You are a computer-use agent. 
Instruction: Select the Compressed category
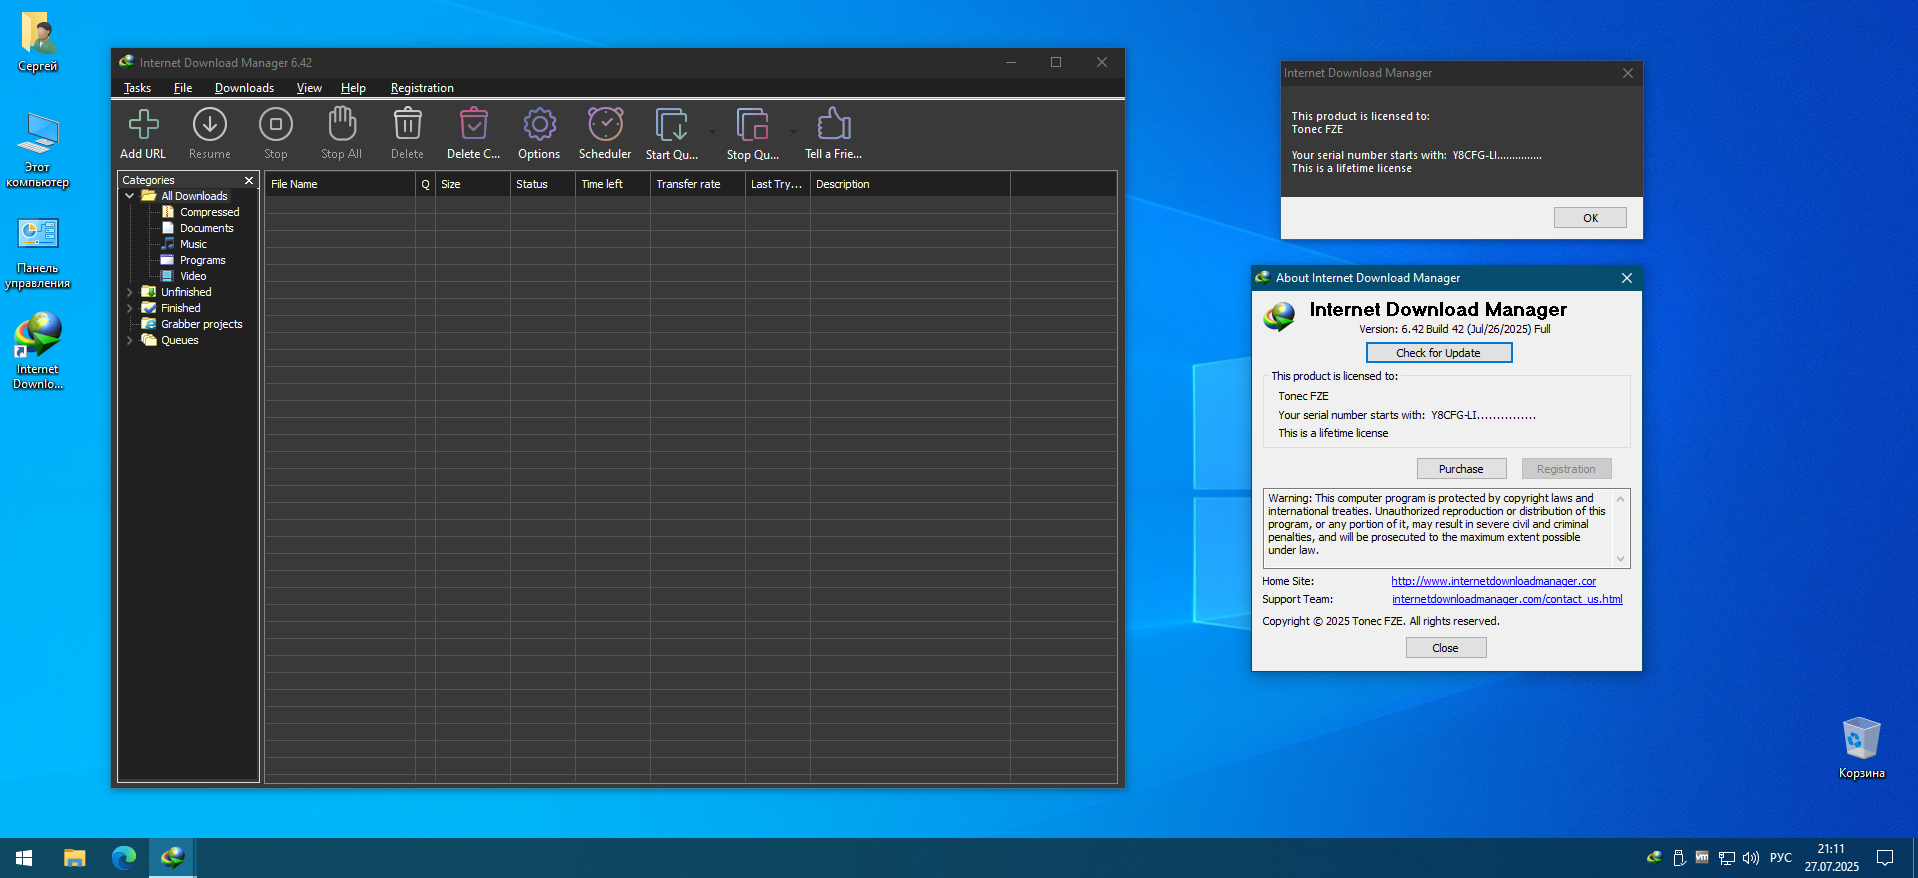tap(209, 212)
